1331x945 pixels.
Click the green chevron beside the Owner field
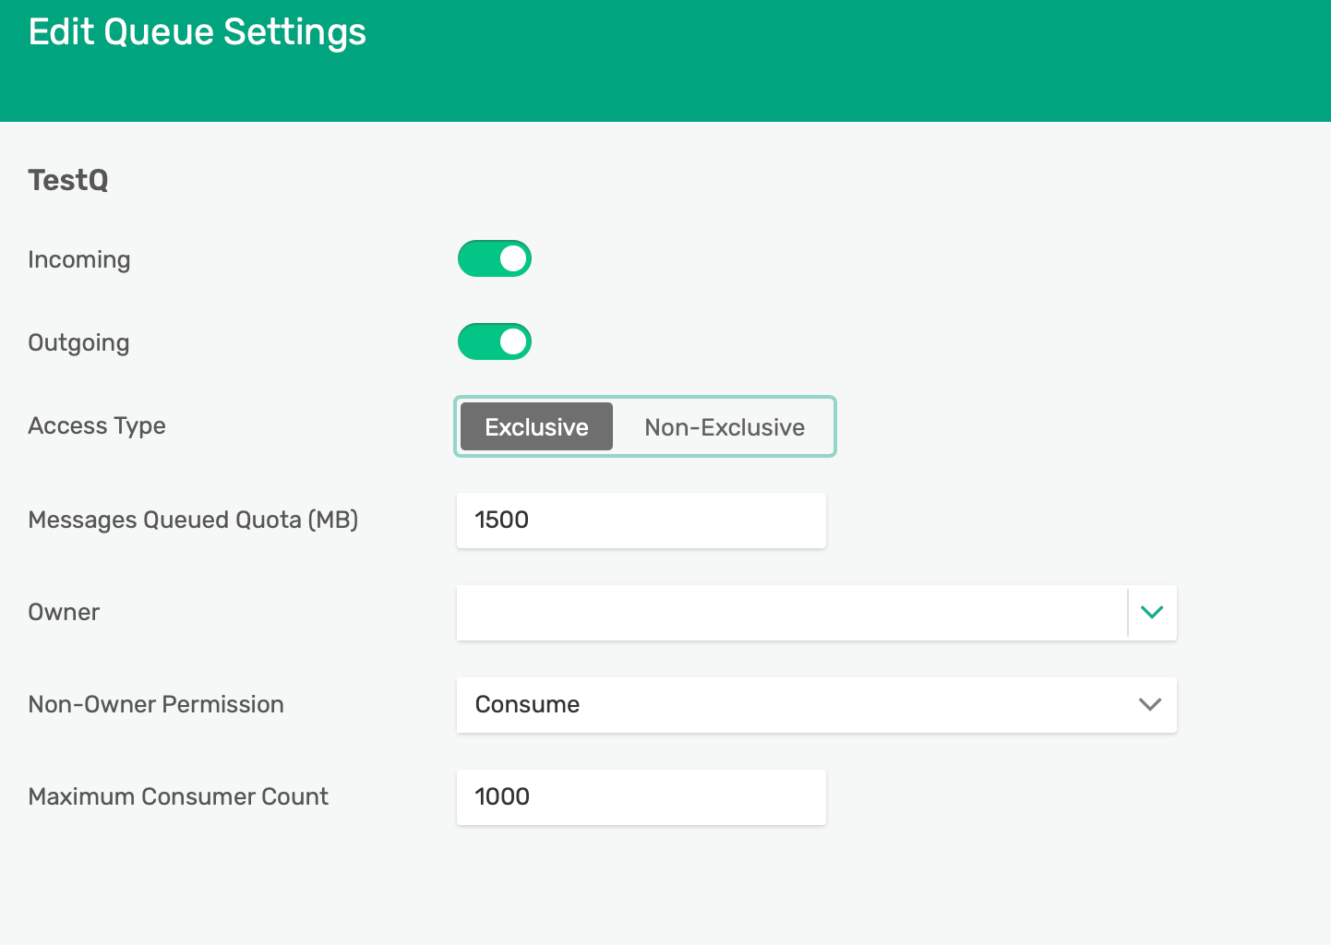click(x=1152, y=612)
